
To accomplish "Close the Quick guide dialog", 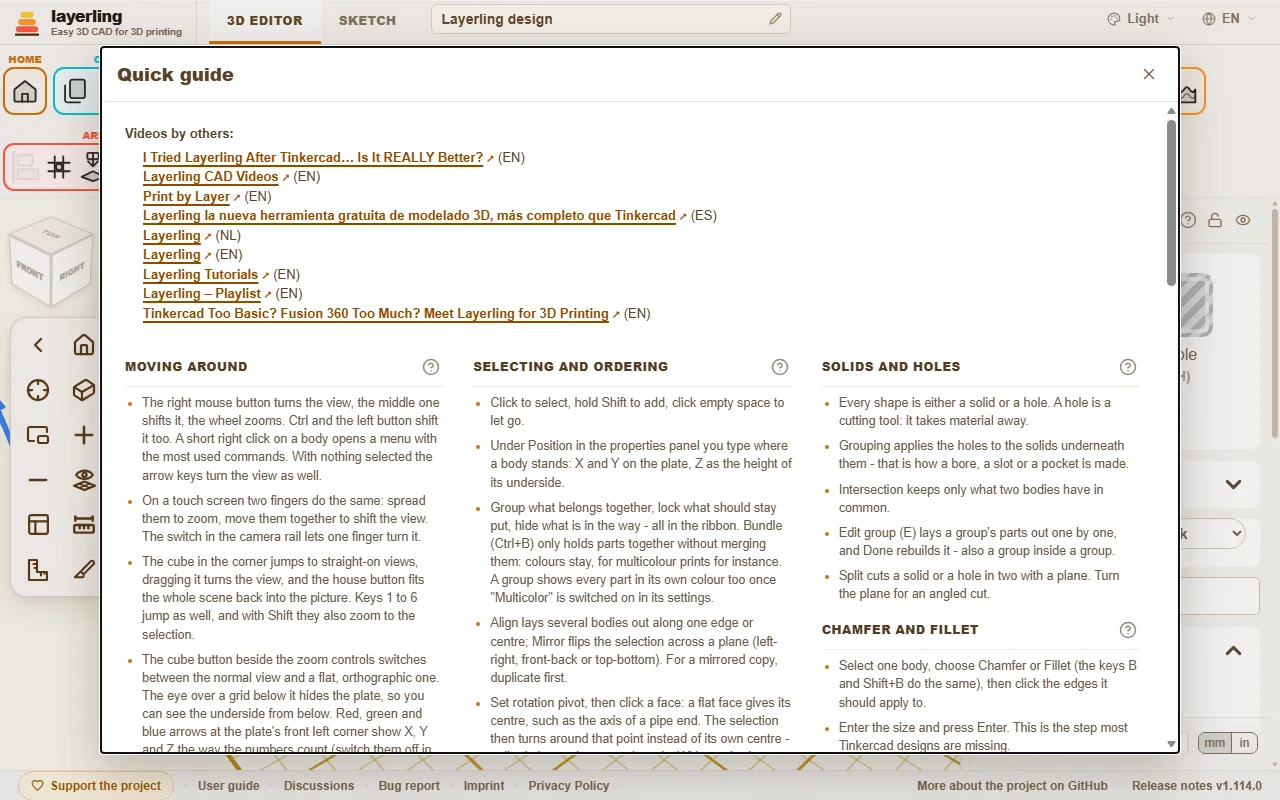I will point(1149,74).
